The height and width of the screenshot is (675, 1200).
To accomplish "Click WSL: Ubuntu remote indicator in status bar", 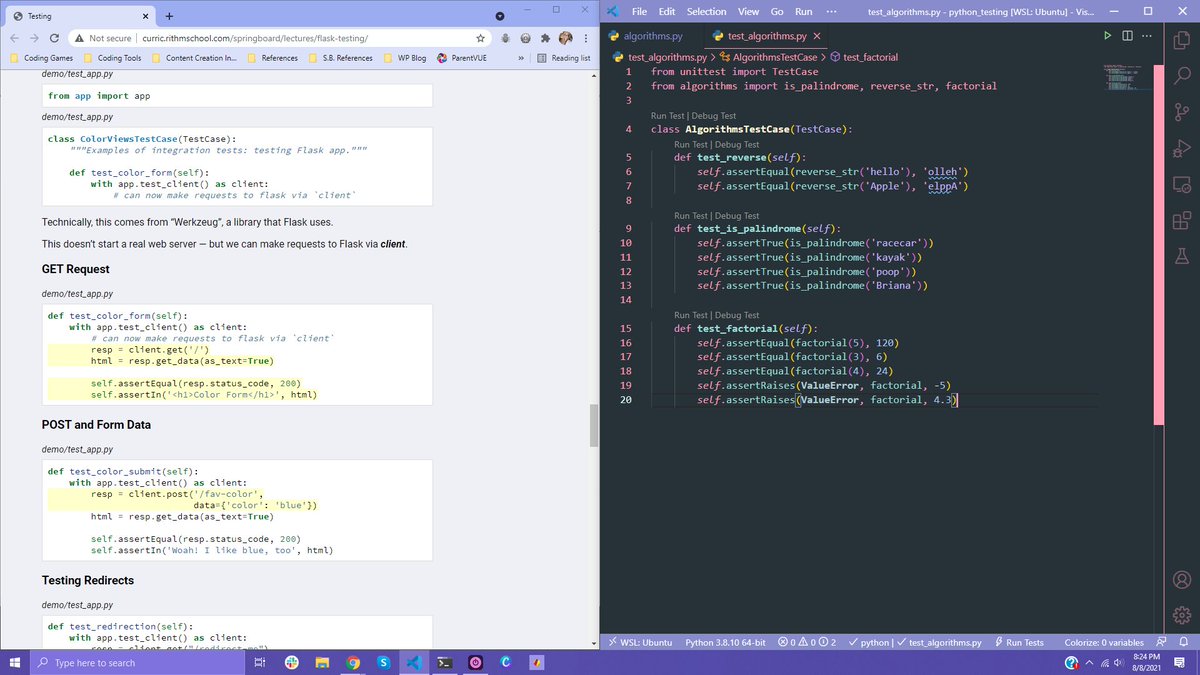I will [x=639, y=642].
